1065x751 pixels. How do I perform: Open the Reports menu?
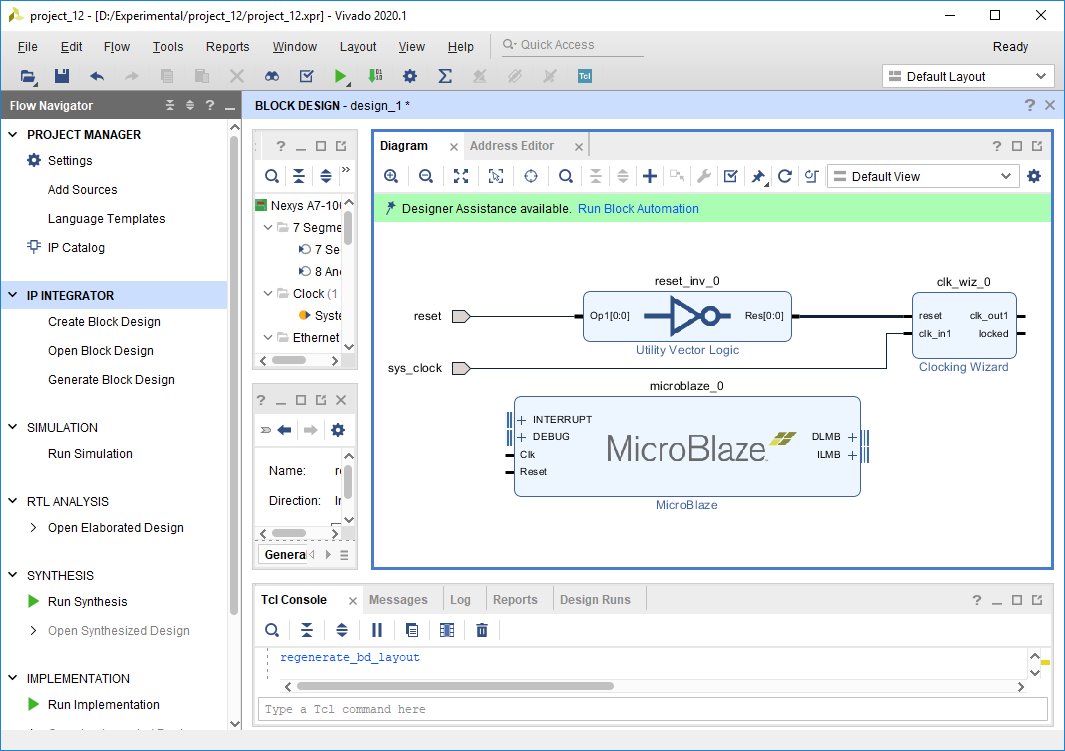(x=228, y=47)
